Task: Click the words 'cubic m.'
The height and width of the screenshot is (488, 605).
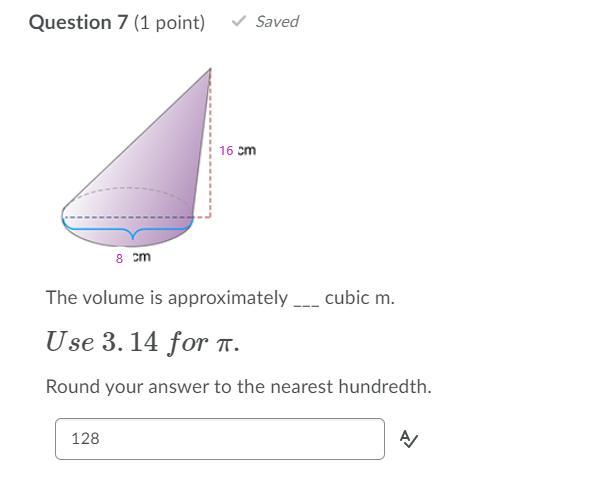Action: point(360,298)
